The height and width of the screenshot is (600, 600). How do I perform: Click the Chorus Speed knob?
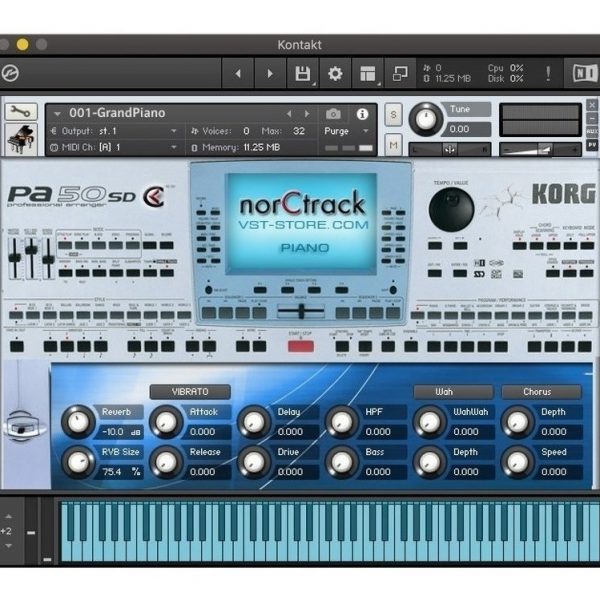click(x=517, y=462)
